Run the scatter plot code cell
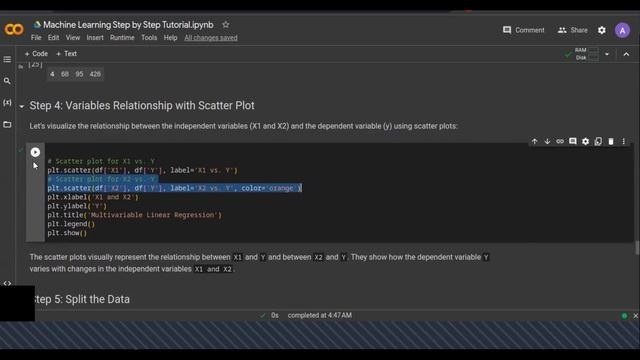The height and width of the screenshot is (360, 640). pos(35,152)
